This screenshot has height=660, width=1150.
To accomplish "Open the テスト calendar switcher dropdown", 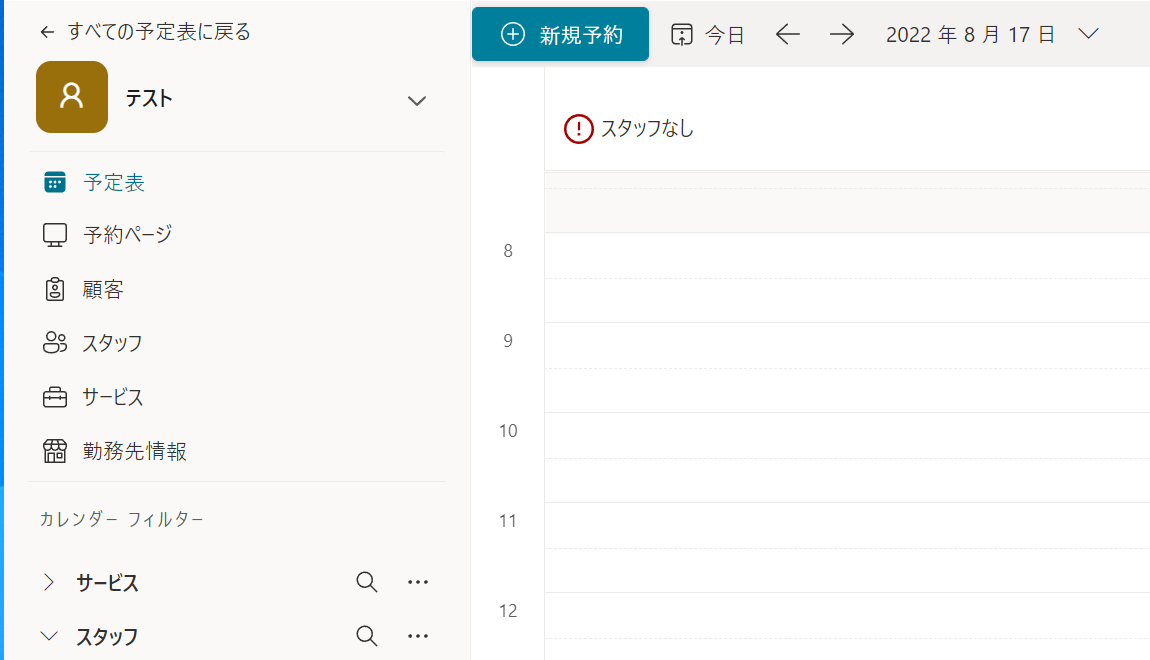I will [x=417, y=100].
